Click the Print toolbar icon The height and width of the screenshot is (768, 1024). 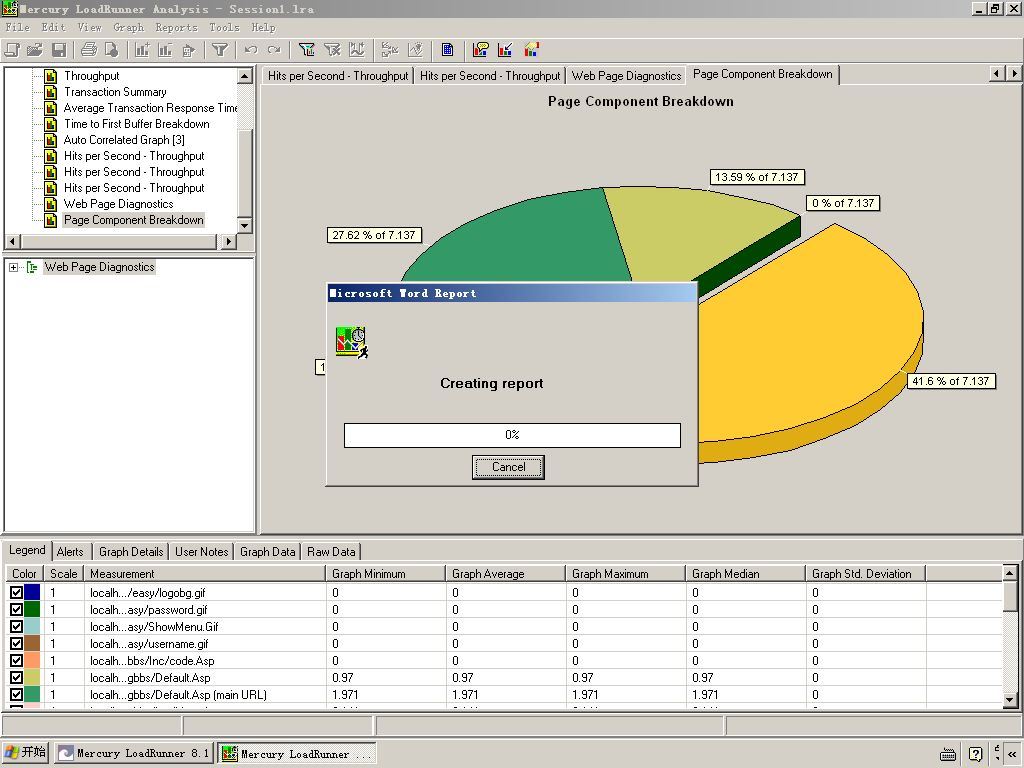(x=89, y=50)
